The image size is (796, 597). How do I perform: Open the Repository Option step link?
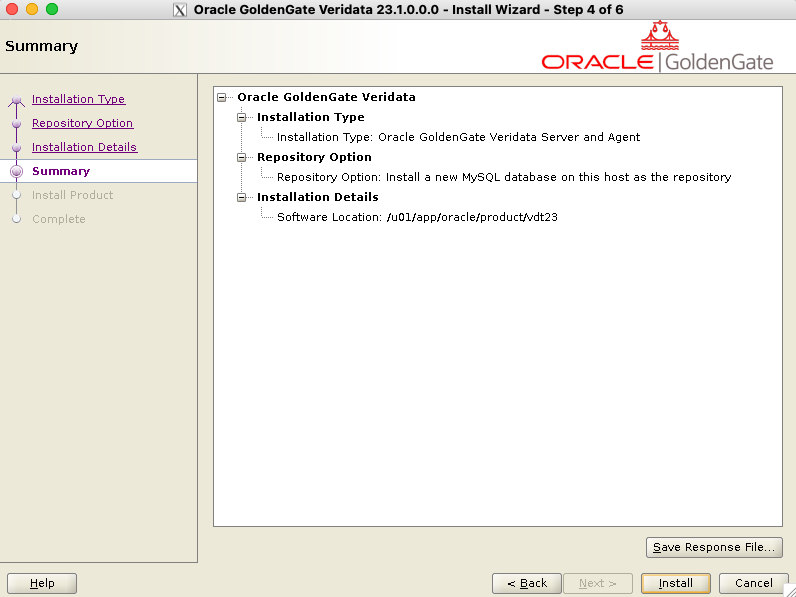[83, 123]
